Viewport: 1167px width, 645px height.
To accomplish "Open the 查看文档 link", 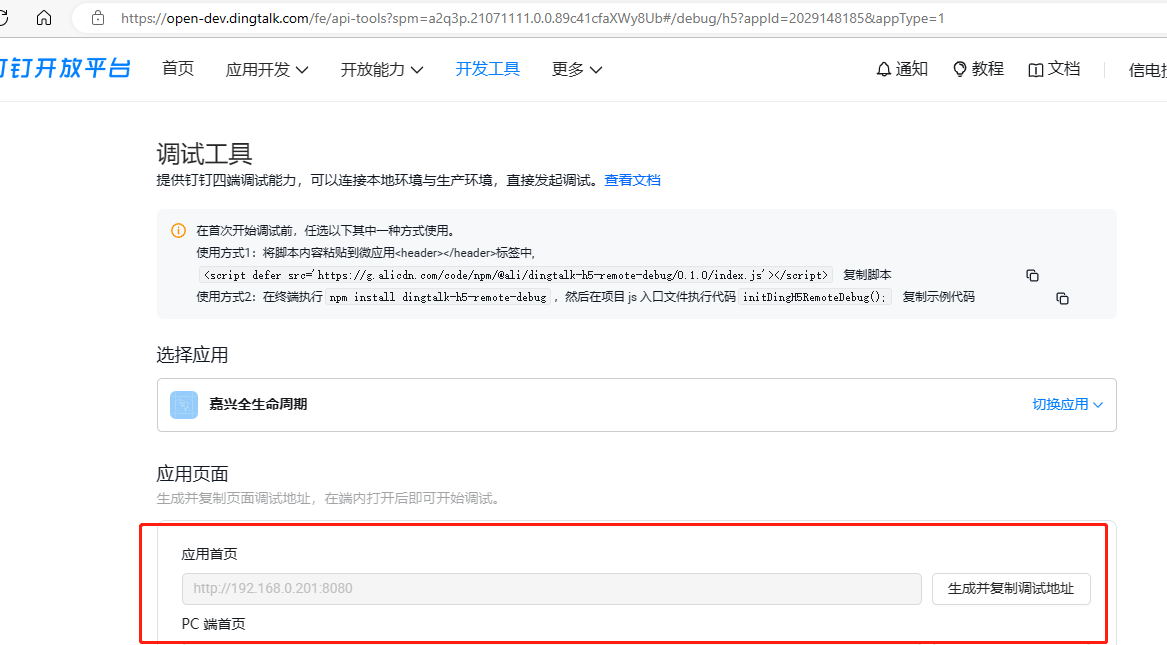I will pyautogui.click(x=633, y=180).
